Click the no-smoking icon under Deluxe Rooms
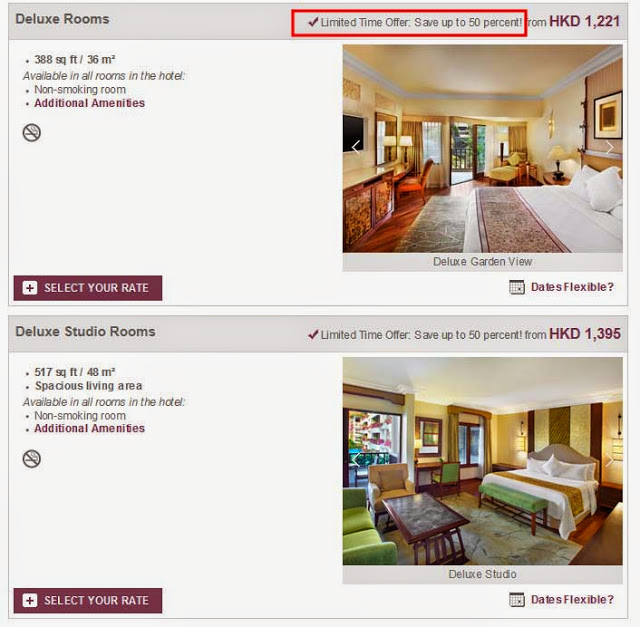 [x=31, y=133]
